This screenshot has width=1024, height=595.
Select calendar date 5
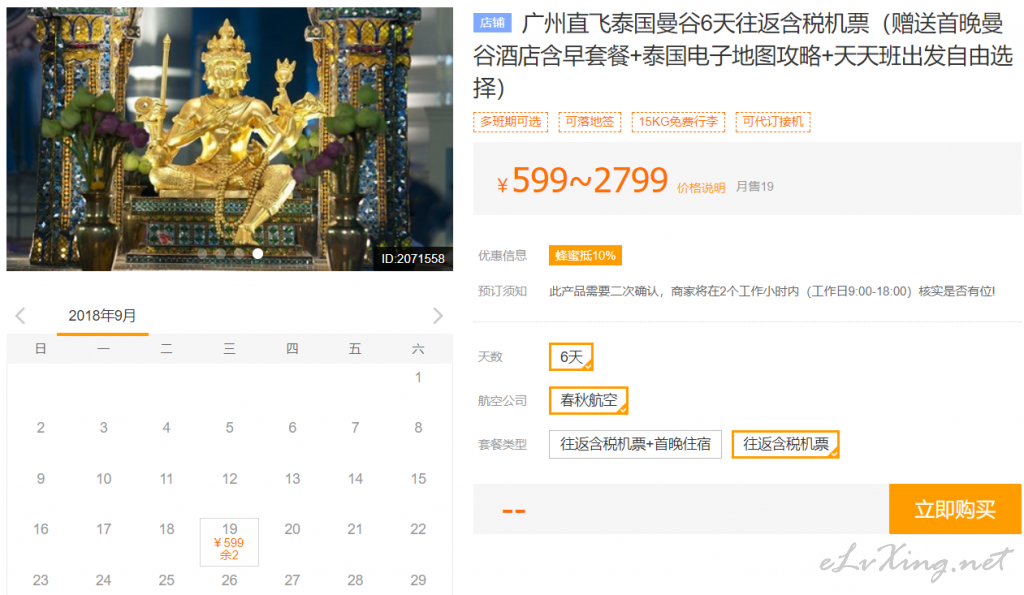(x=229, y=428)
